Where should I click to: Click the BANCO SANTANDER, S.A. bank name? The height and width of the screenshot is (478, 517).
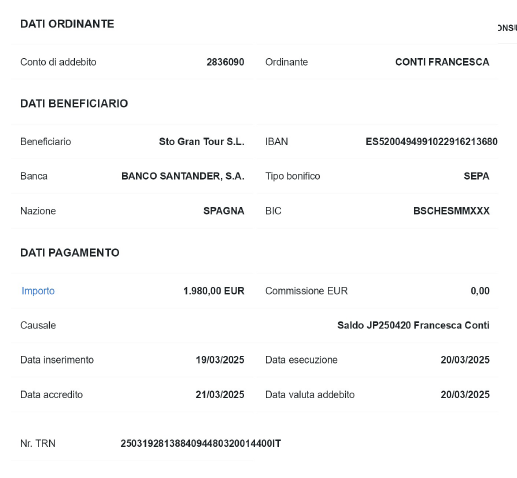coord(183,176)
